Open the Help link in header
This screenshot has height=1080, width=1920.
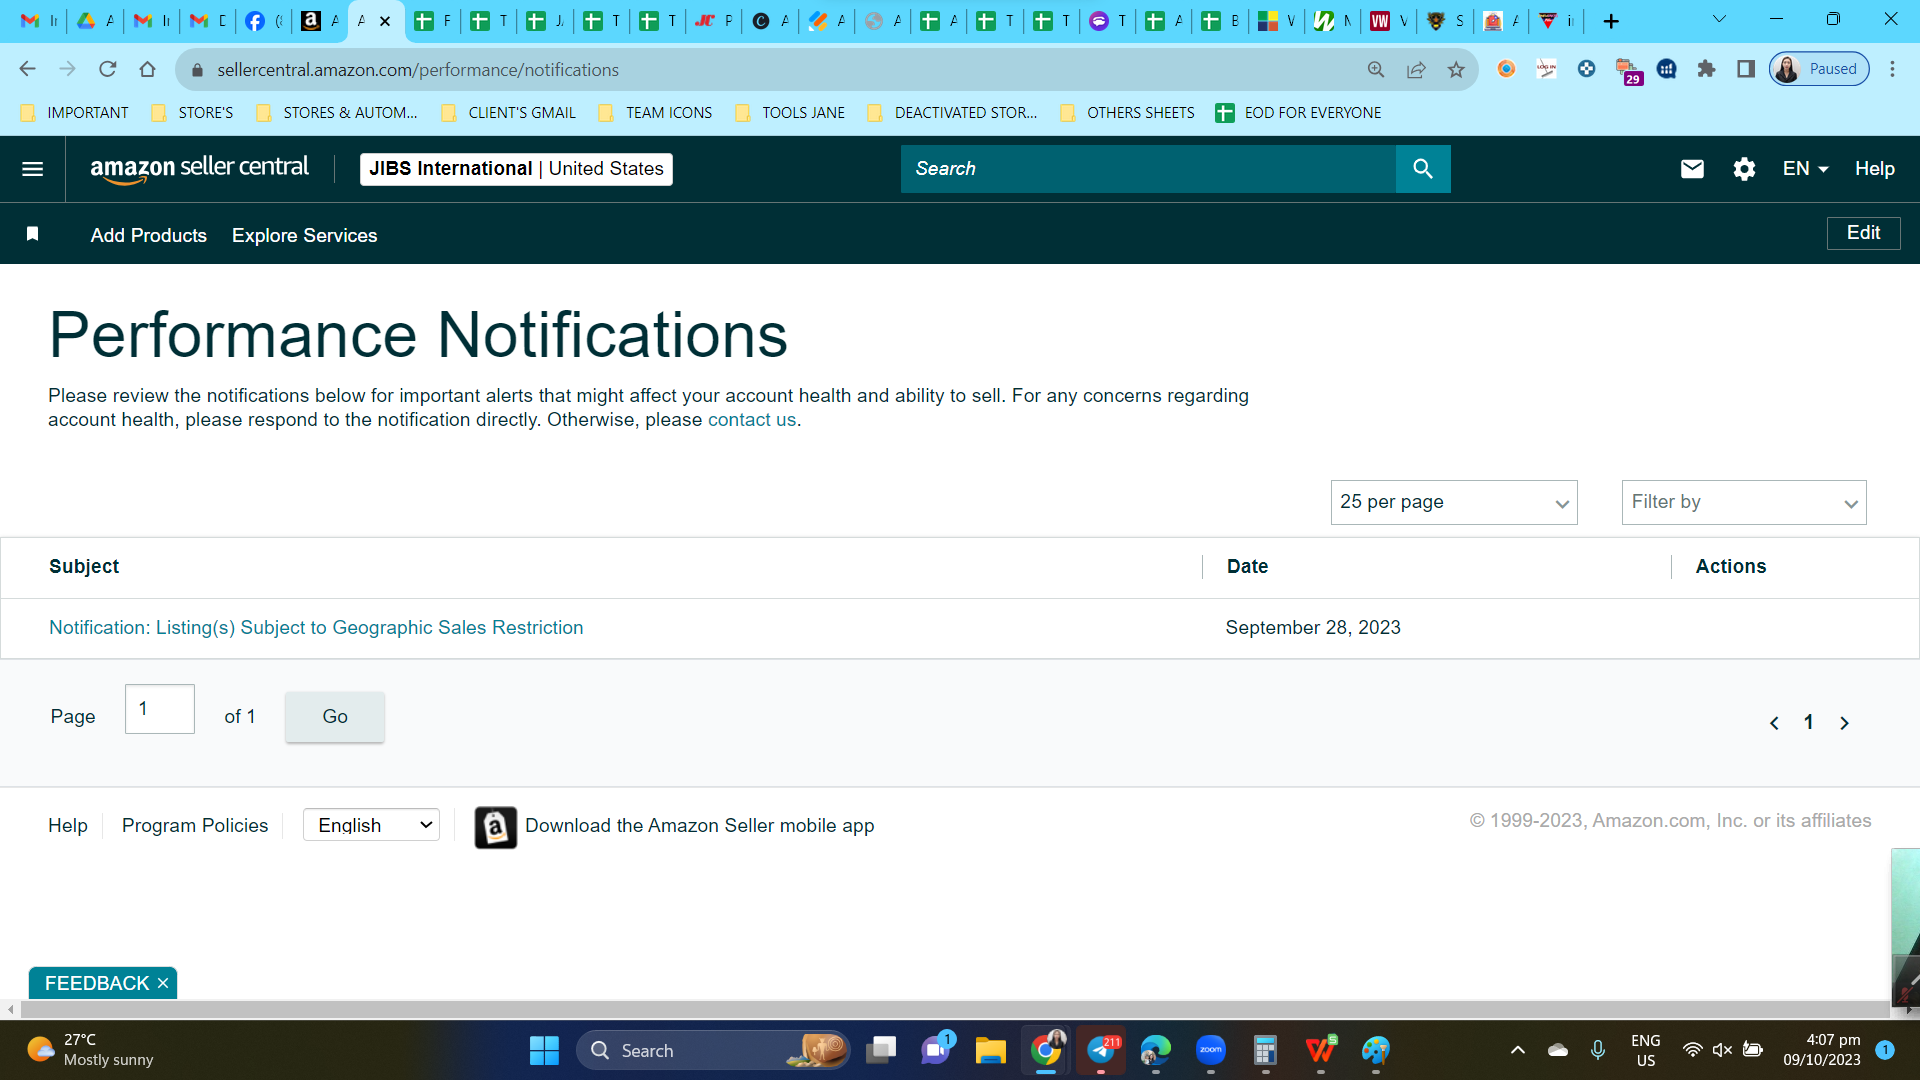click(x=1875, y=169)
